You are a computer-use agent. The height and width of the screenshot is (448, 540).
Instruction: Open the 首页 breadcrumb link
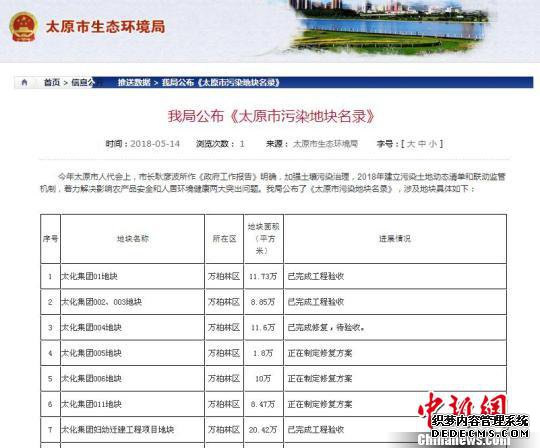pyautogui.click(x=52, y=82)
